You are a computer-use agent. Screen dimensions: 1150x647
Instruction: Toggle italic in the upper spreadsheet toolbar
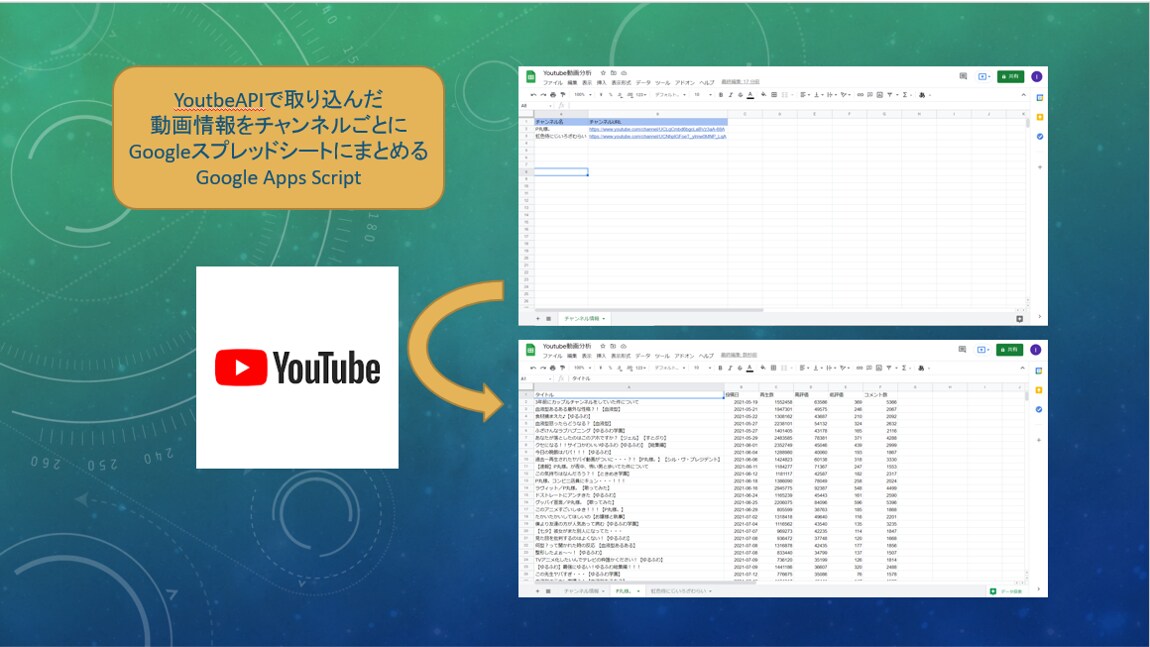(x=730, y=95)
